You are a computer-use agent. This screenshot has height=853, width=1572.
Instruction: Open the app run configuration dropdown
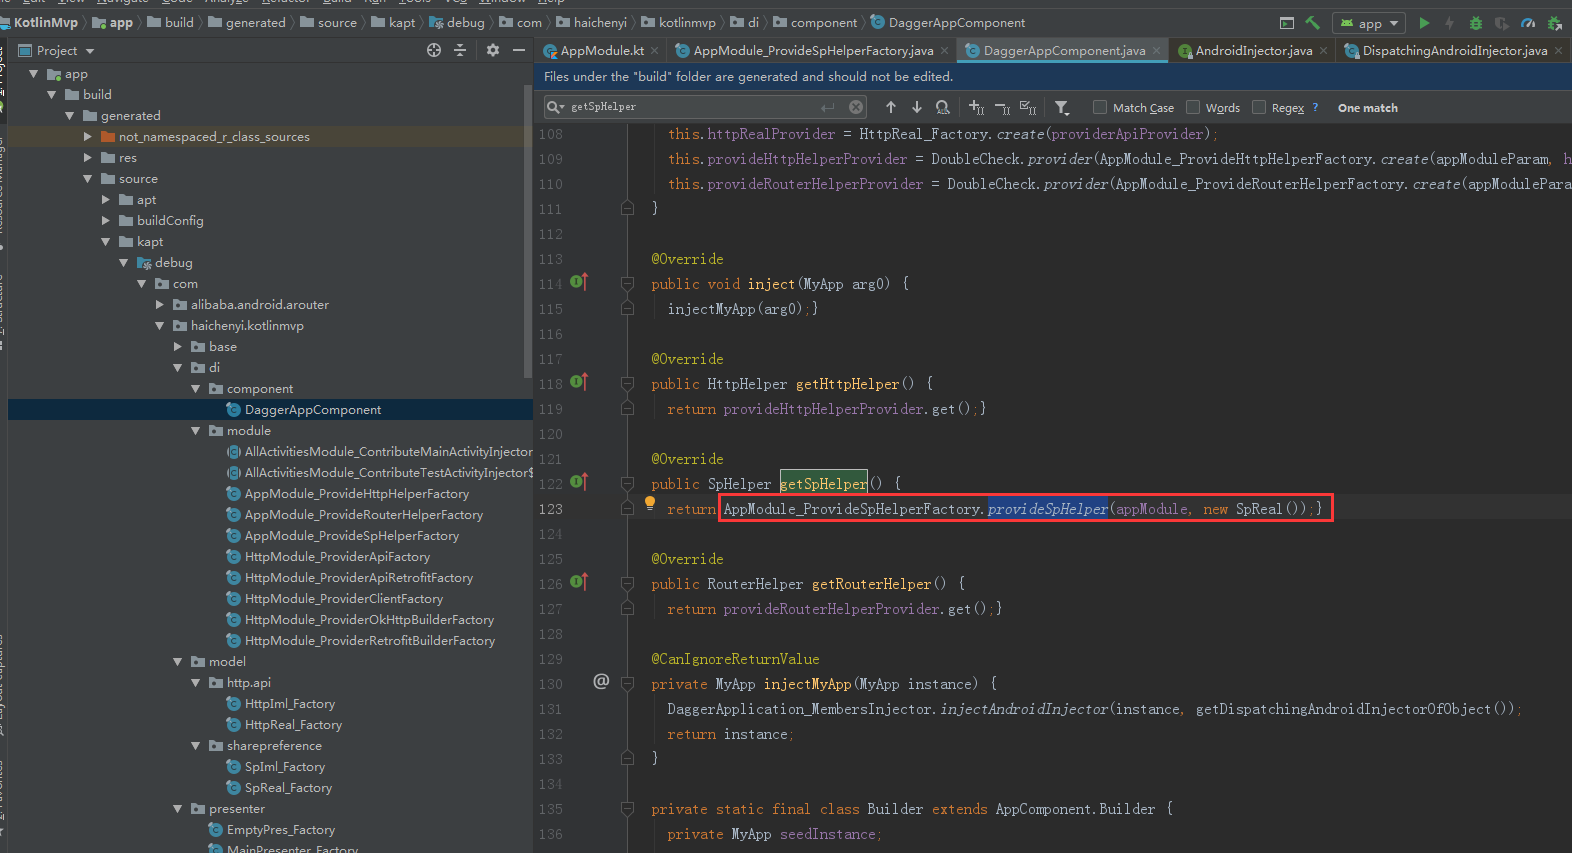pos(1369,22)
